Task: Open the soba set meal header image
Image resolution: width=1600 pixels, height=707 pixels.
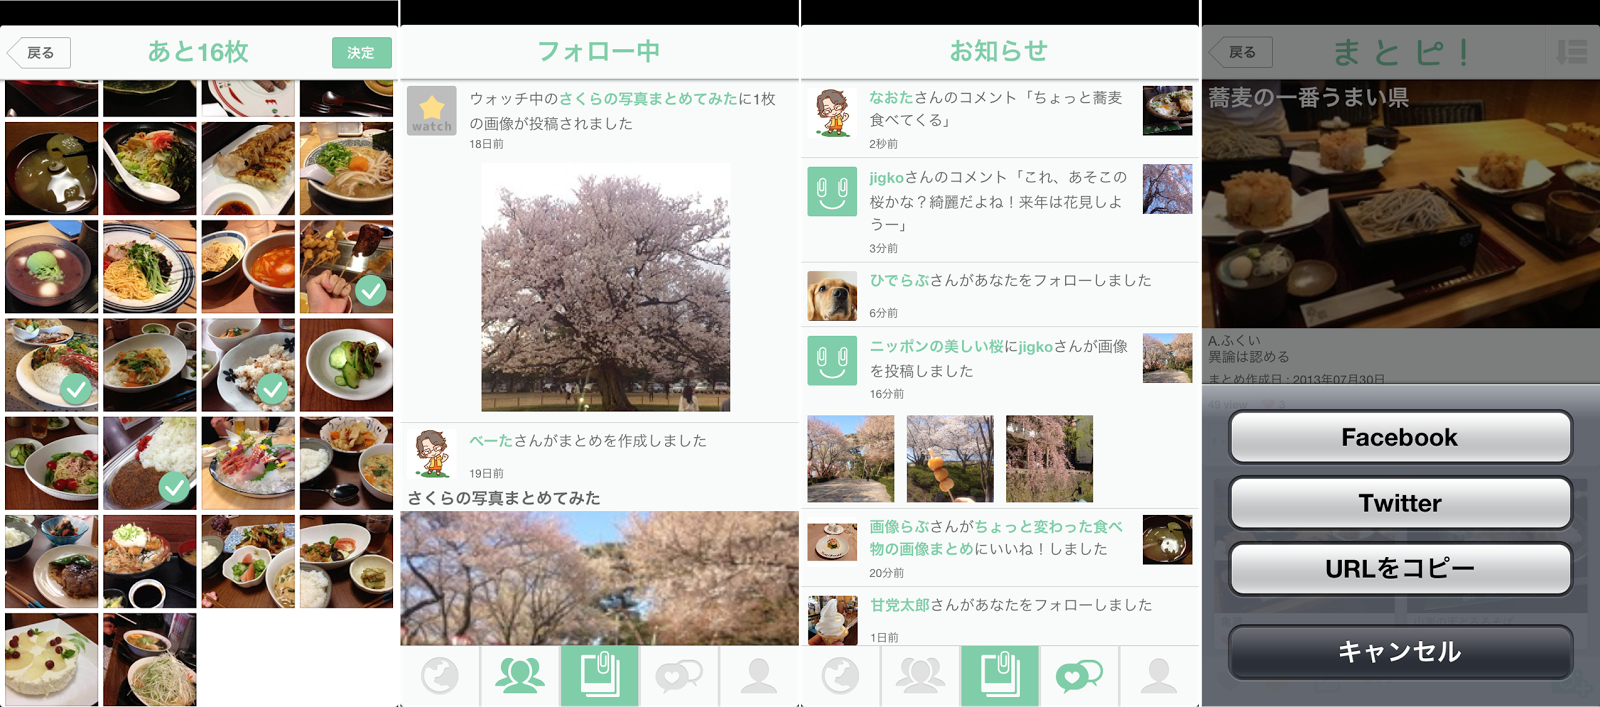Action: [1400, 204]
